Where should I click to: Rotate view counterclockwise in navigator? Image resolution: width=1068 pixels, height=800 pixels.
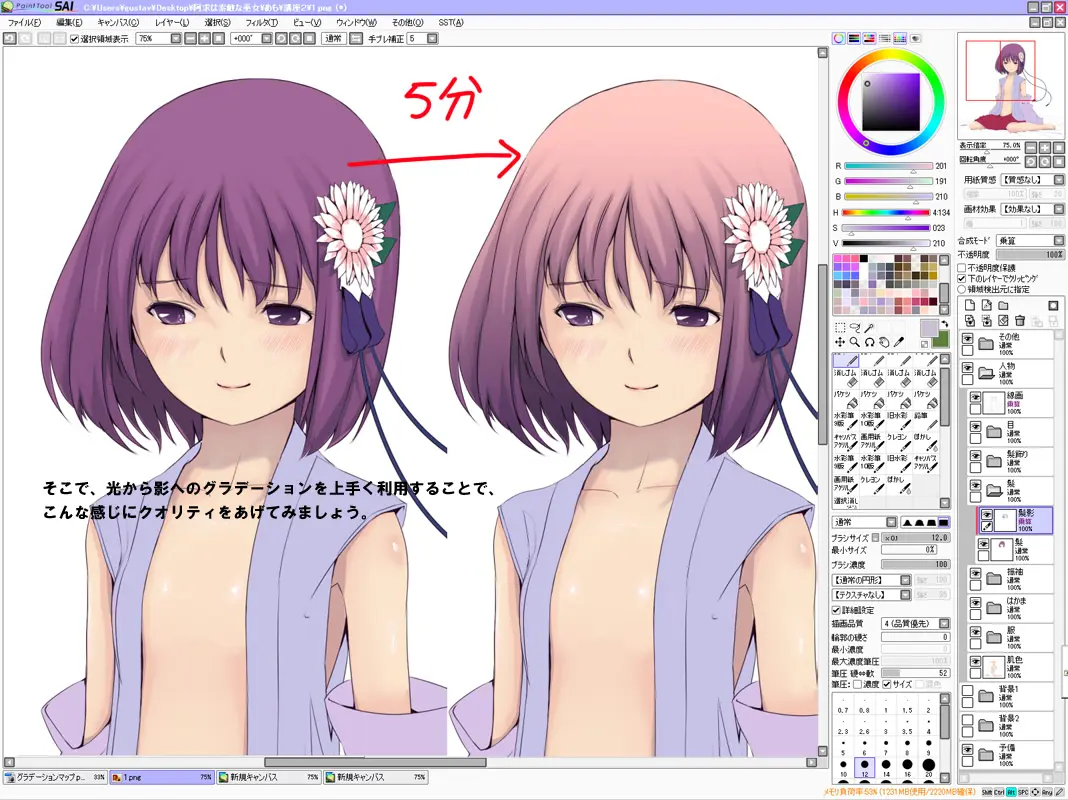tap(1031, 162)
